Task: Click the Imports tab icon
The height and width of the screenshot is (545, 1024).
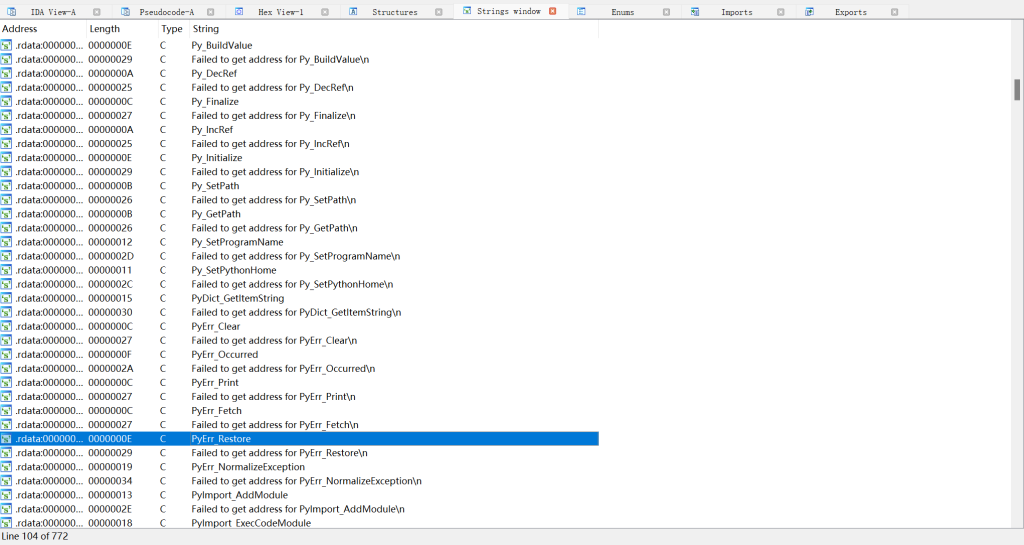Action: point(695,12)
